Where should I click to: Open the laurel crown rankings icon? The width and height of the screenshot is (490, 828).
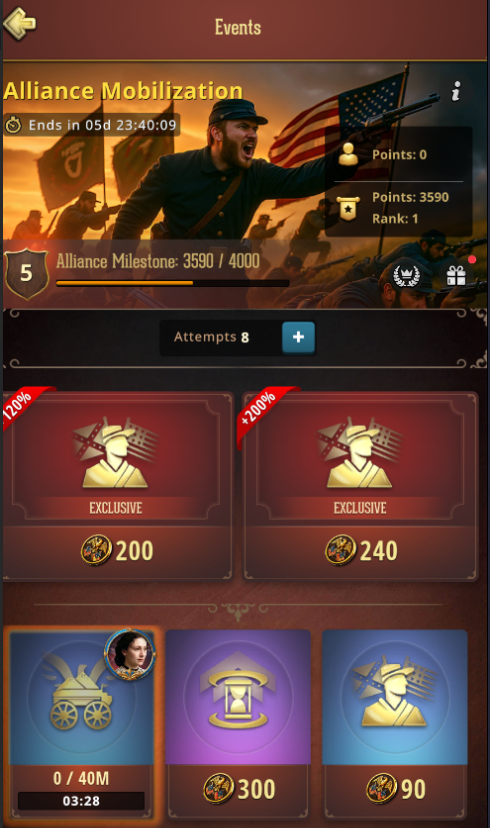tap(406, 275)
